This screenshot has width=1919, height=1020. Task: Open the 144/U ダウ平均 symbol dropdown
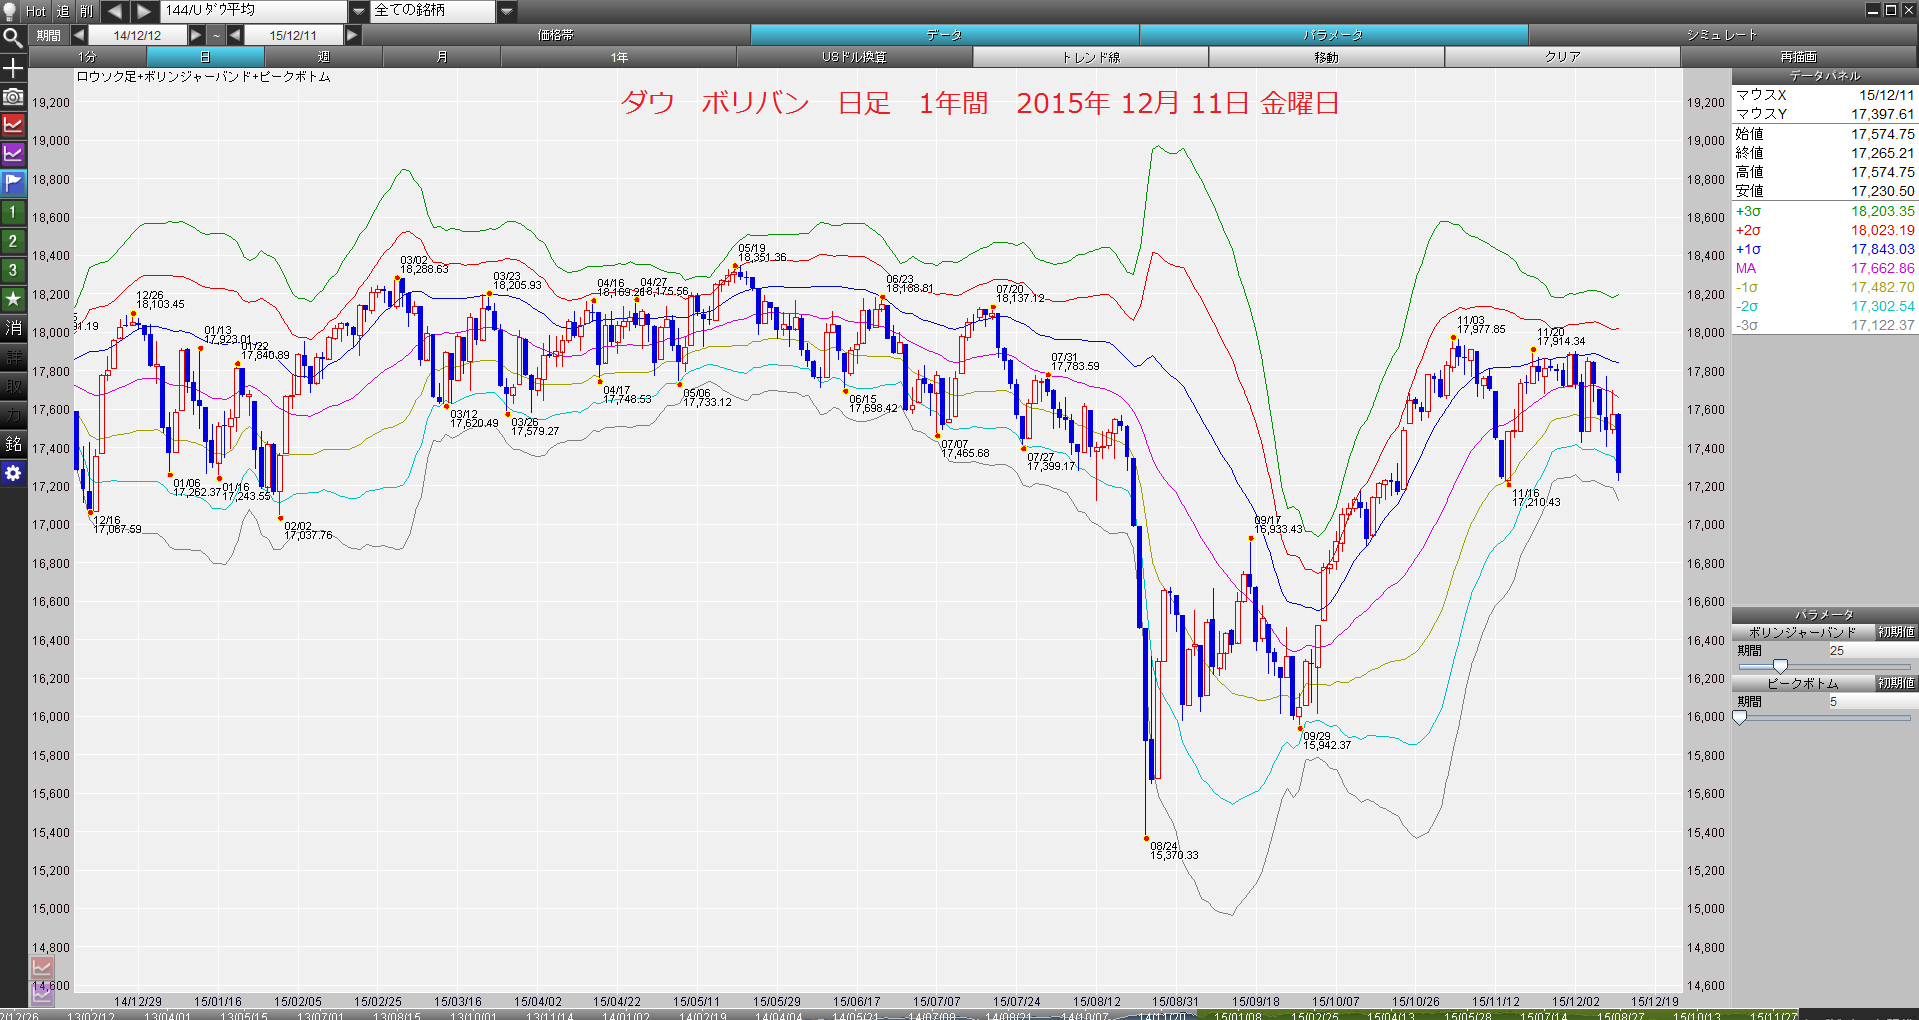pos(359,11)
